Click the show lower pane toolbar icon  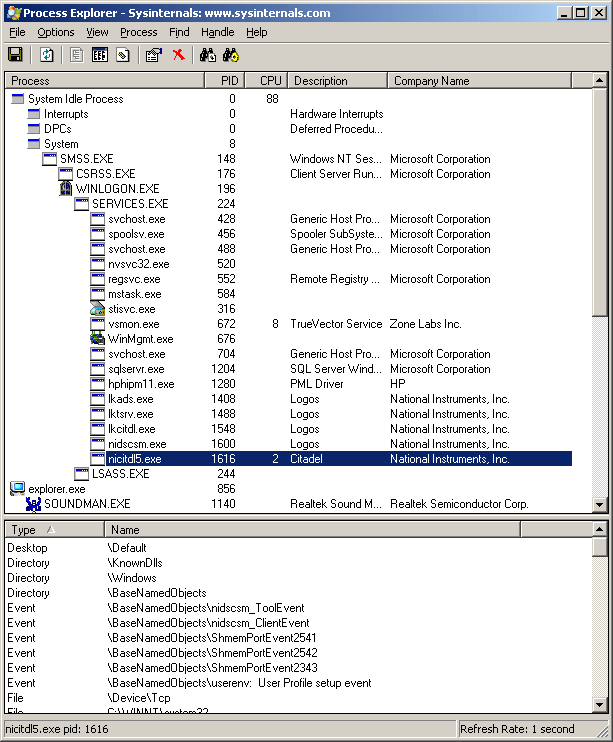76,55
